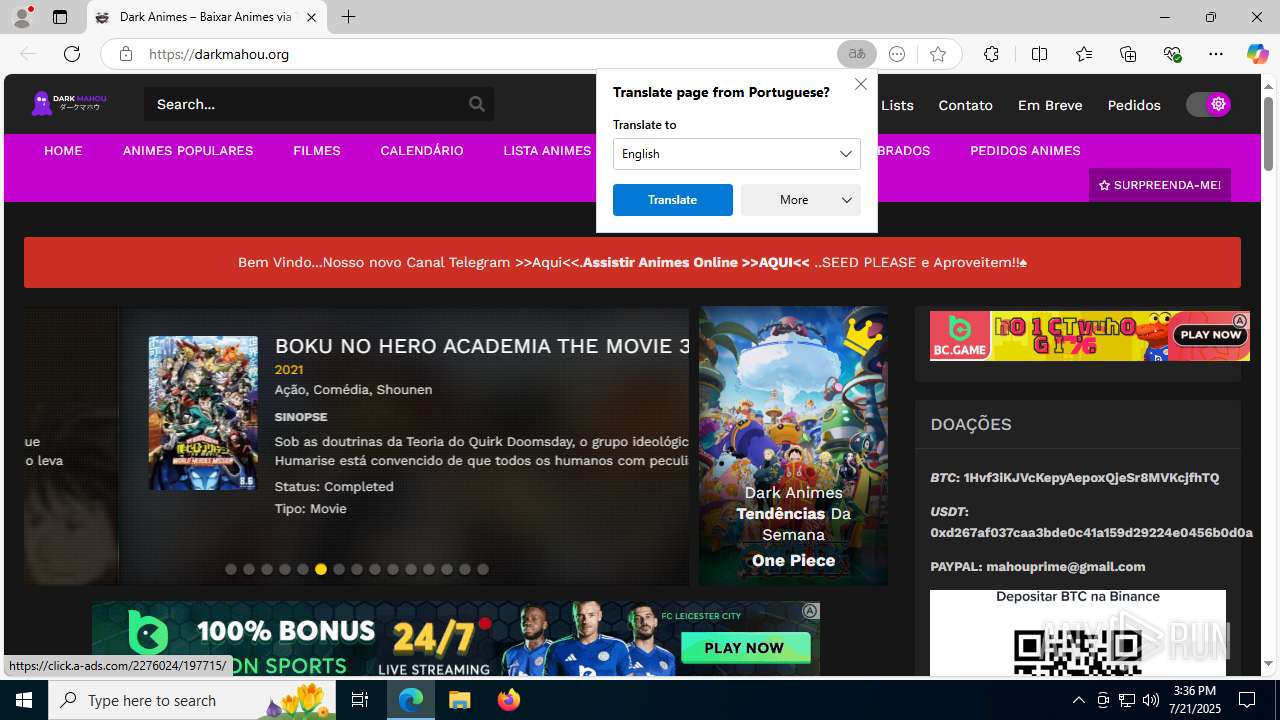Expand the Translate to language dropdown
Image resolution: width=1280 pixels, height=720 pixels.
[737, 154]
